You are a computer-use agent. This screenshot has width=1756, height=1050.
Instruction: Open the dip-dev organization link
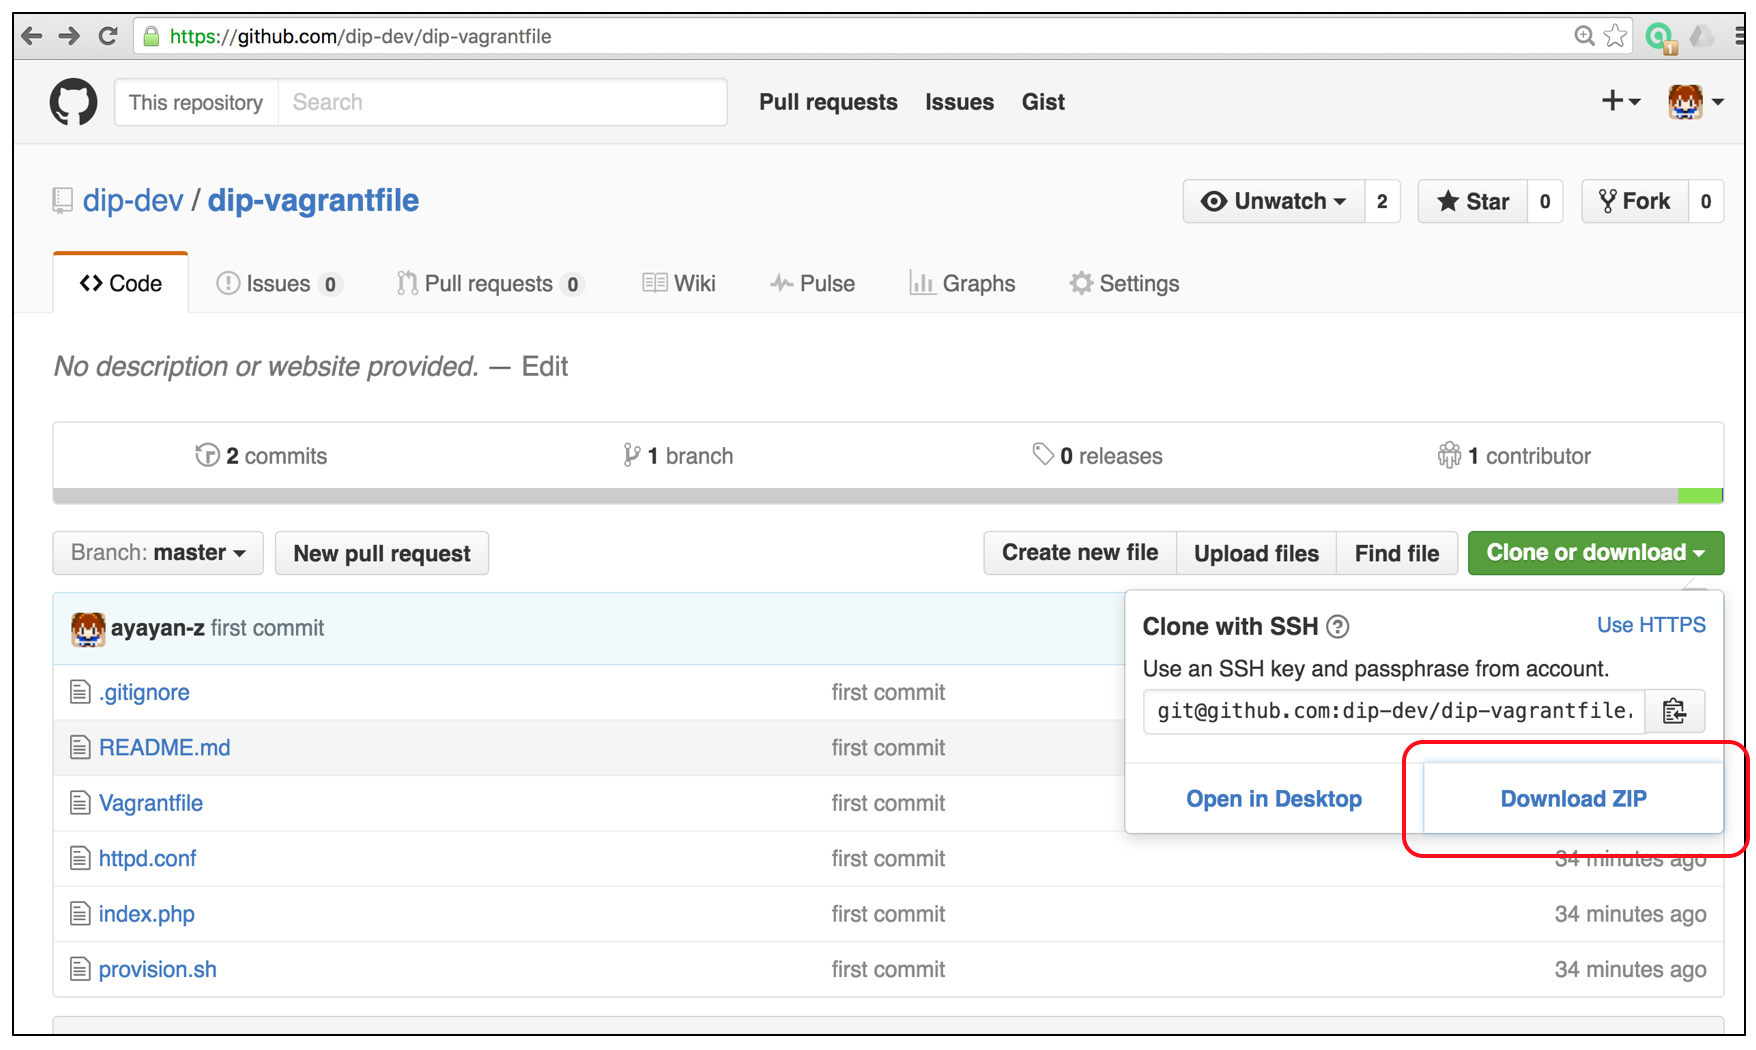pyautogui.click(x=133, y=201)
